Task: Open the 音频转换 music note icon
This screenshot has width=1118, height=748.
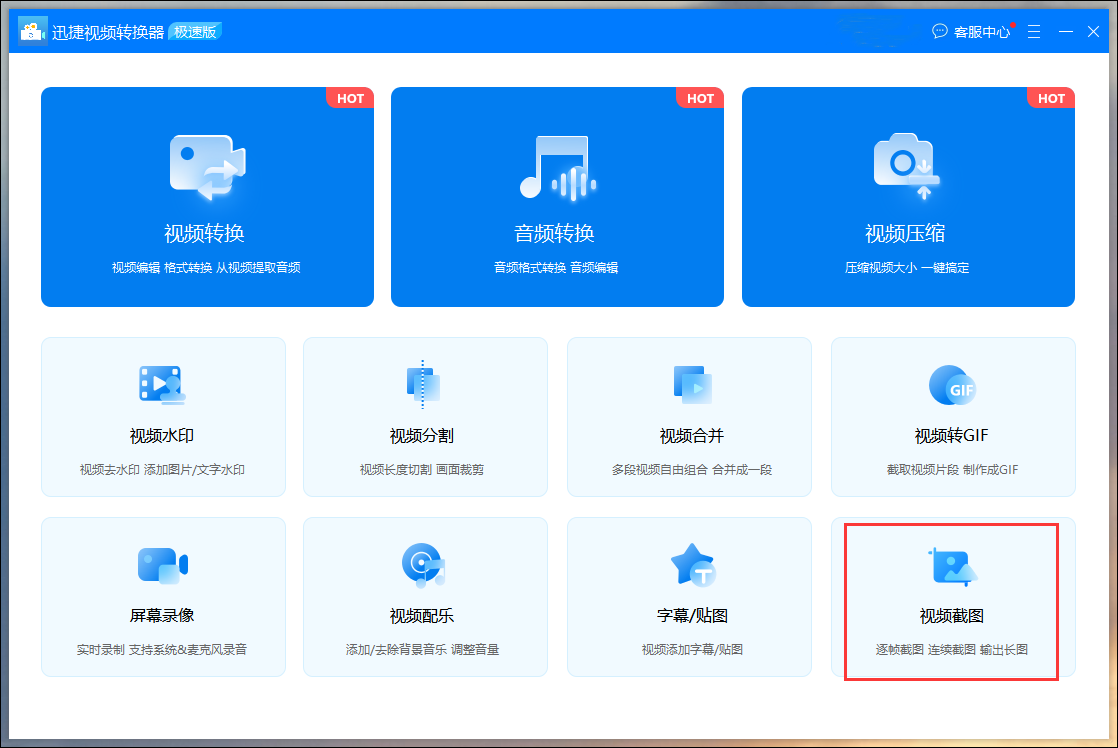Action: 558,168
